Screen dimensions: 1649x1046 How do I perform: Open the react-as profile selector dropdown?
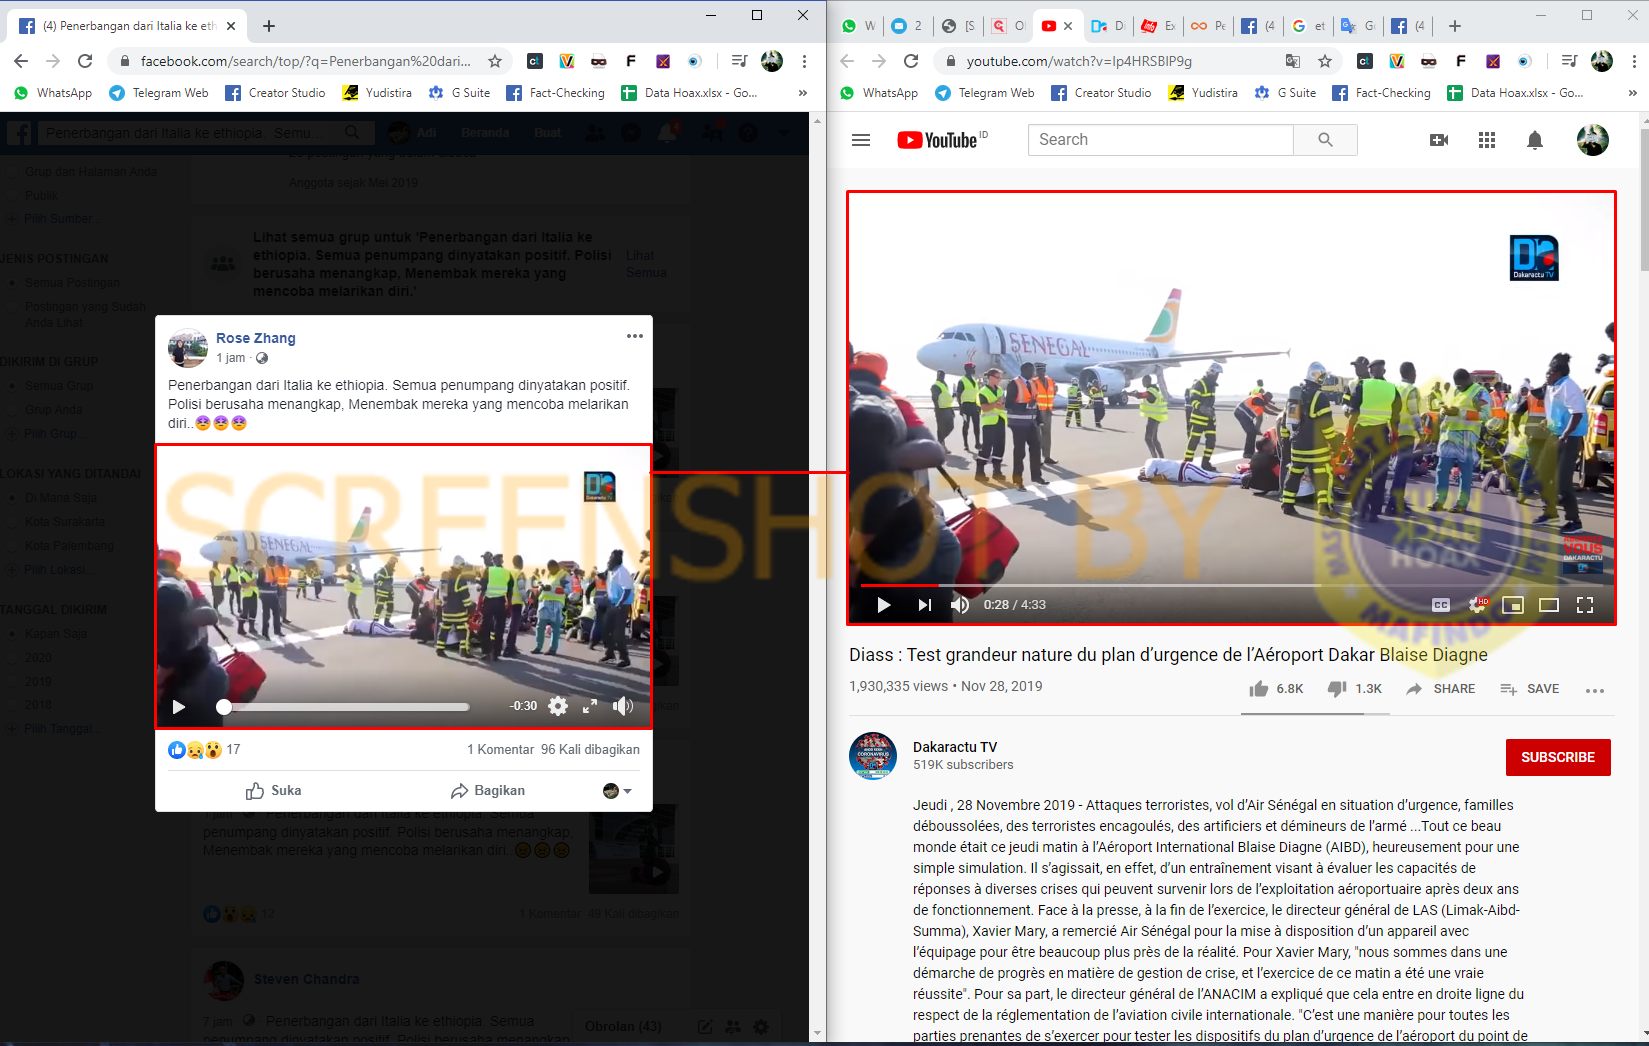click(617, 791)
